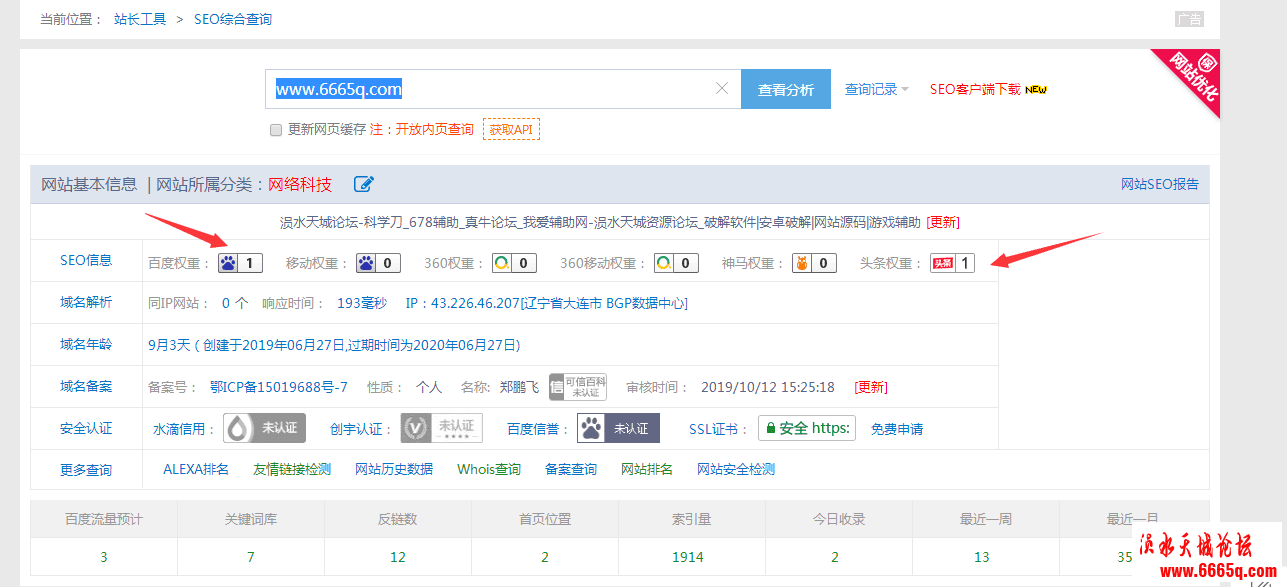Screen dimensions: 1287x587
Task: Click the mobile weight paw badge
Action: click(x=378, y=263)
